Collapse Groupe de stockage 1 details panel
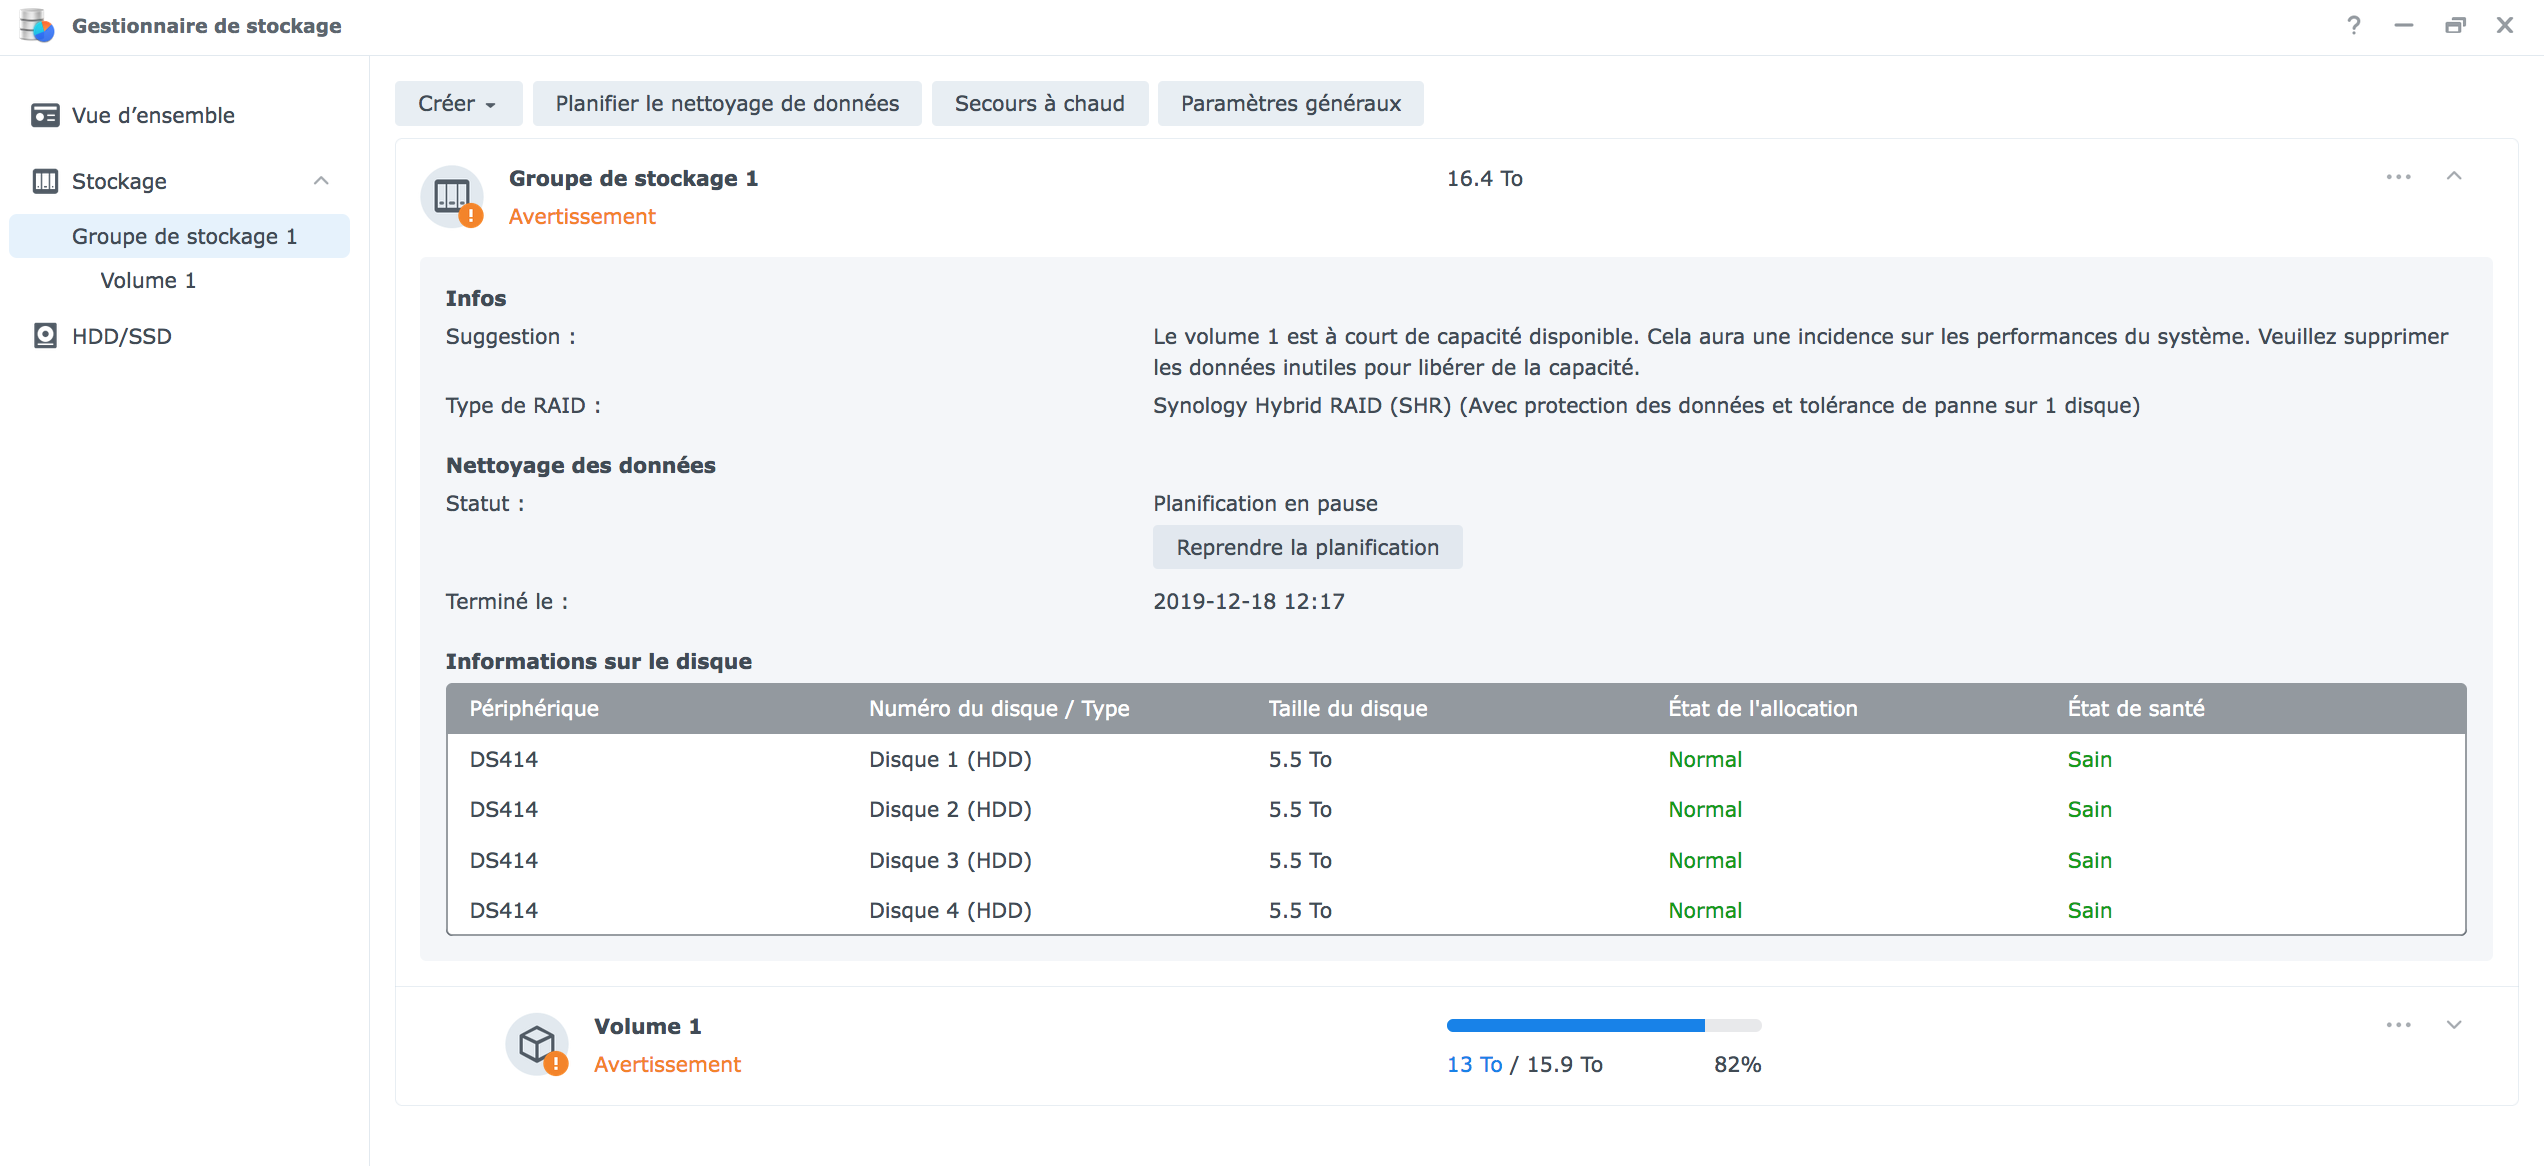 pyautogui.click(x=2454, y=177)
